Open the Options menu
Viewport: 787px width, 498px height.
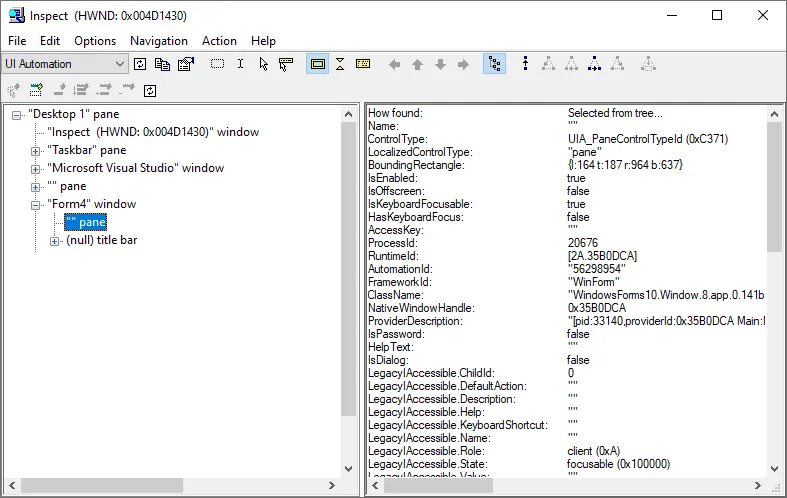point(95,41)
